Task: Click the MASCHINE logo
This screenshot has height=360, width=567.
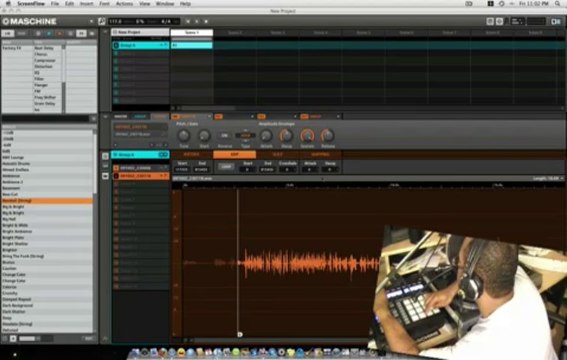Action: coord(30,21)
